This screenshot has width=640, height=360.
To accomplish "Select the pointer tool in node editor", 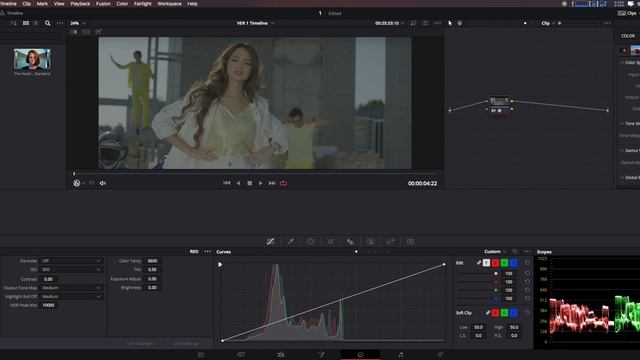I will tap(450, 23).
